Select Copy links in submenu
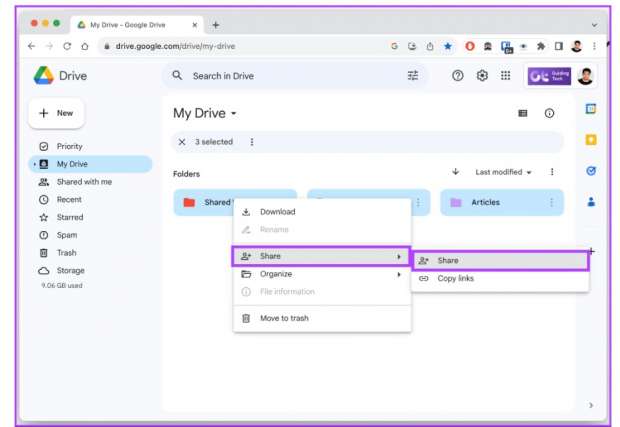 coord(455,279)
